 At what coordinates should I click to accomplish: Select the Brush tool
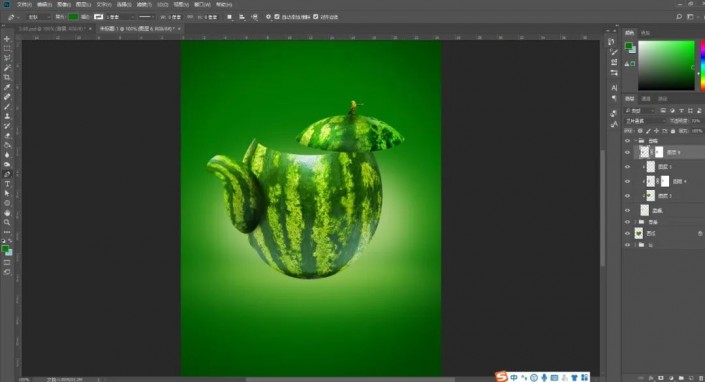coord(7,107)
